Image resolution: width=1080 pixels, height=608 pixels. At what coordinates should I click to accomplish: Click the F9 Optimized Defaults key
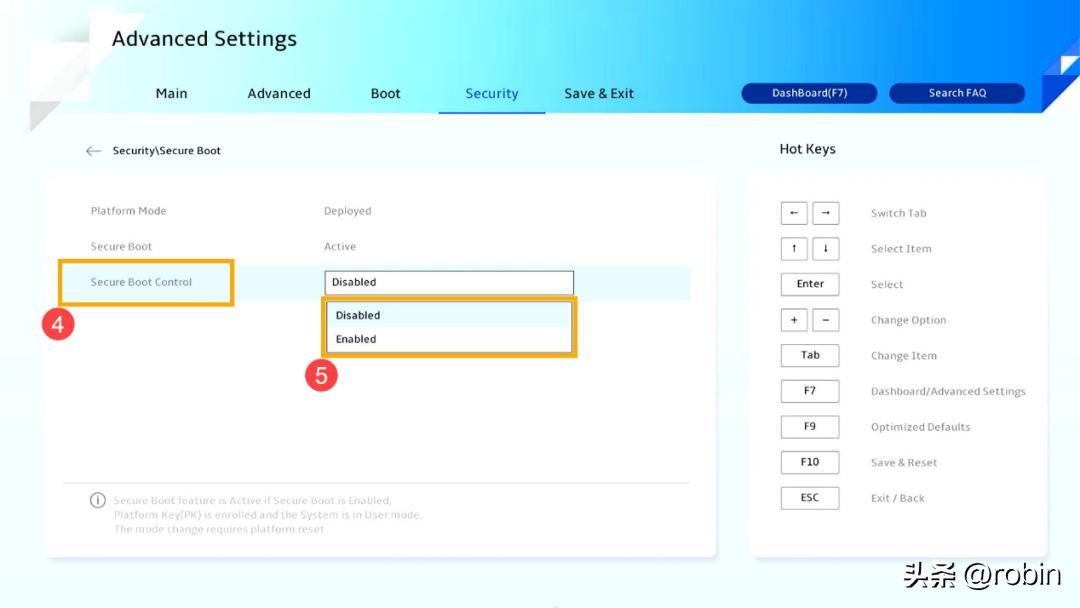(810, 427)
